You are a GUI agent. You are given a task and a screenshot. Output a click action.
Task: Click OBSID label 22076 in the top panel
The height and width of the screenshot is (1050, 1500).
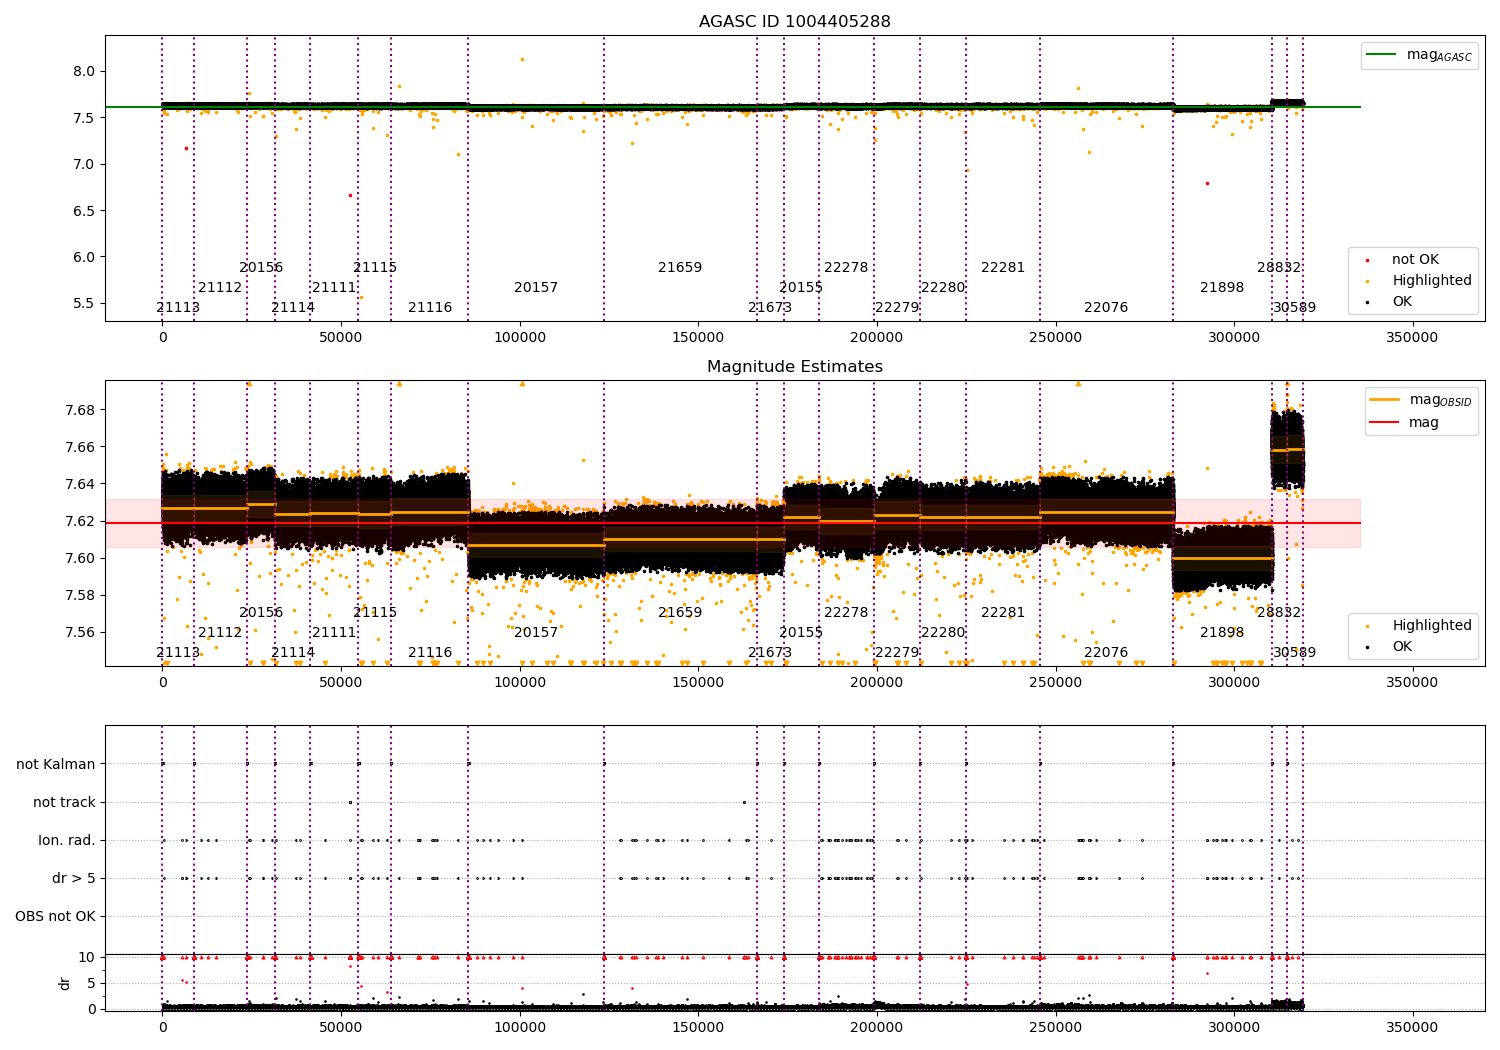(1106, 308)
